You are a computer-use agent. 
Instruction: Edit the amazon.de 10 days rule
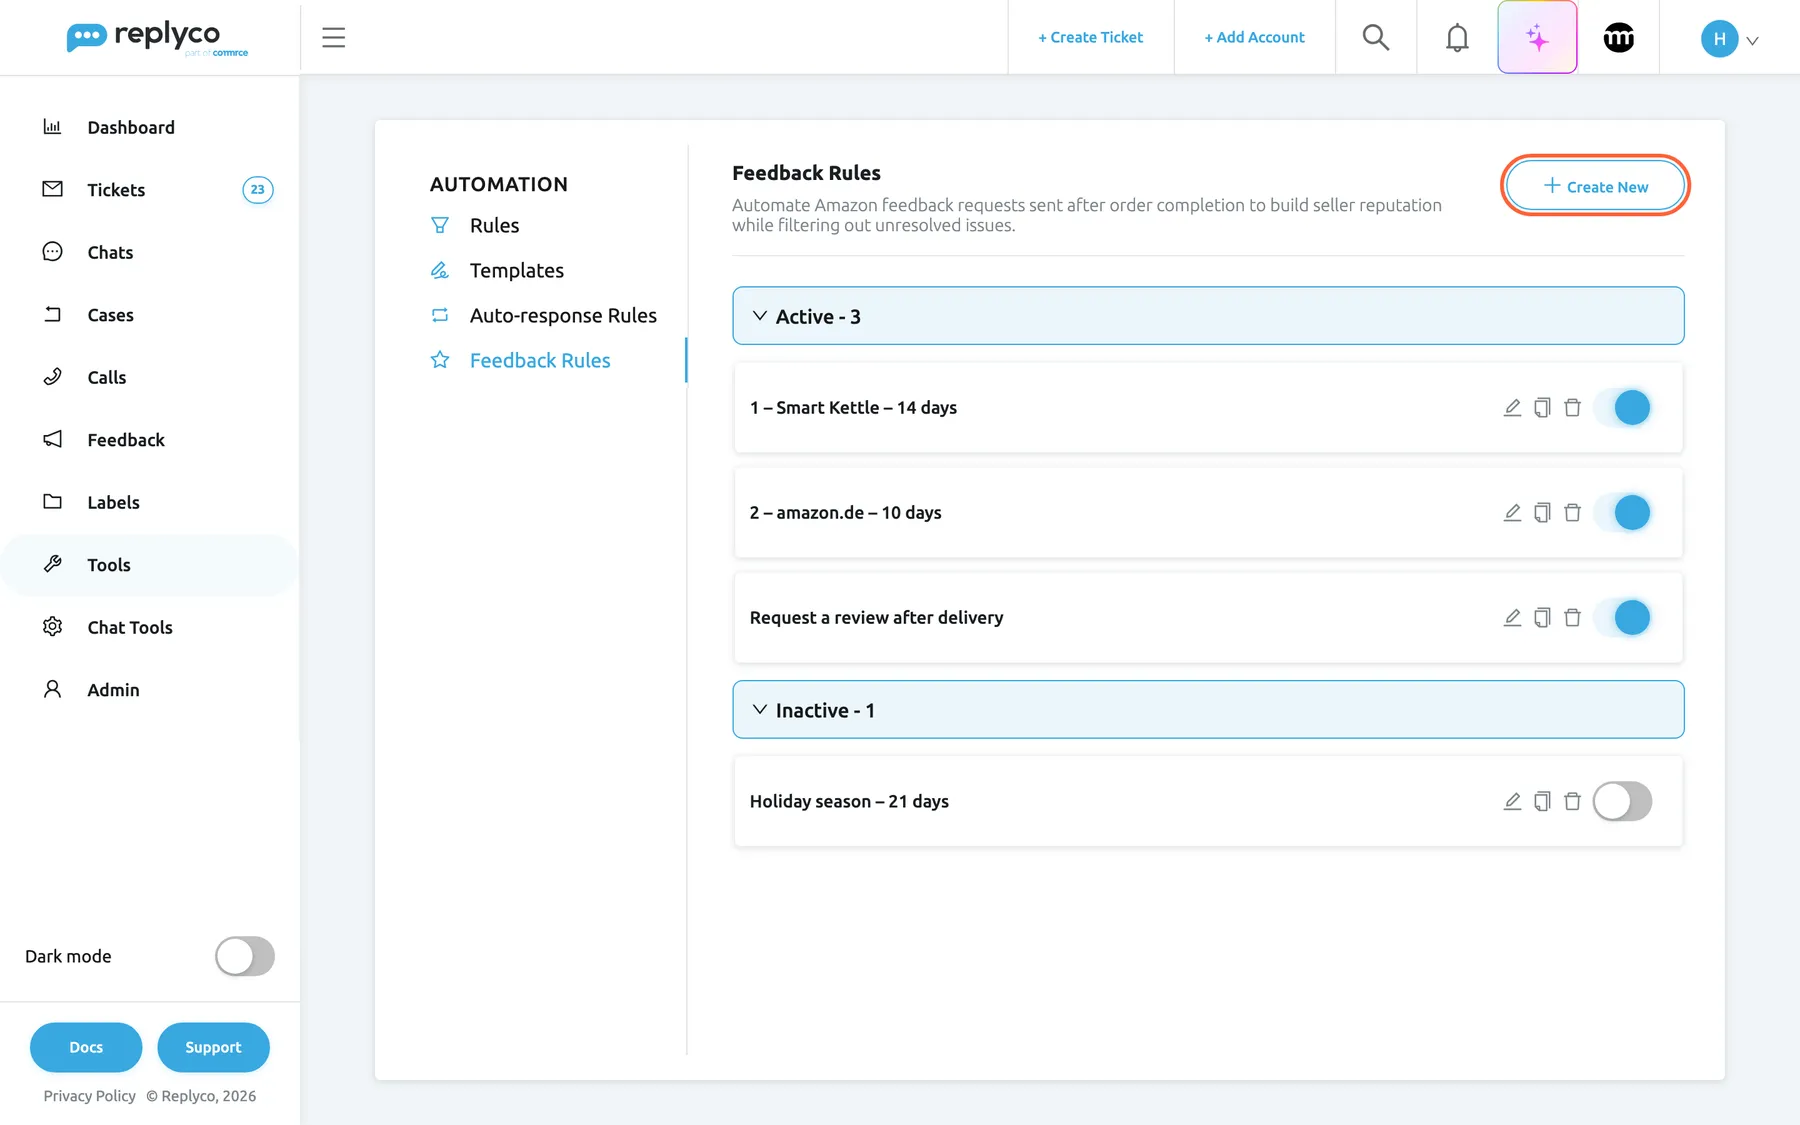click(x=1512, y=513)
